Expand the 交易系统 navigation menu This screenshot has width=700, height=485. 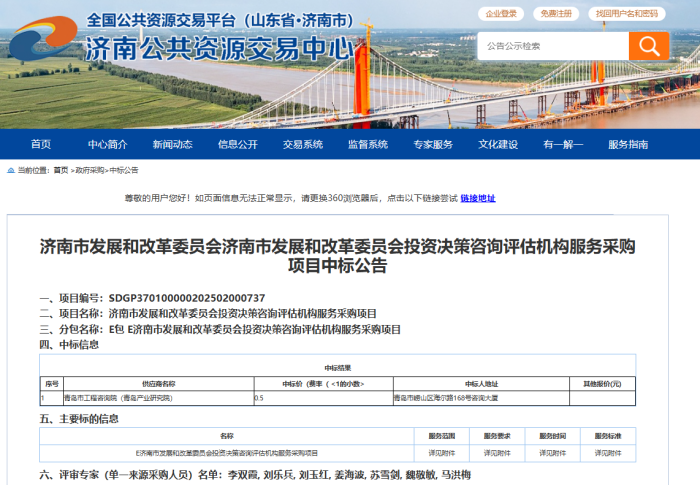tap(303, 144)
